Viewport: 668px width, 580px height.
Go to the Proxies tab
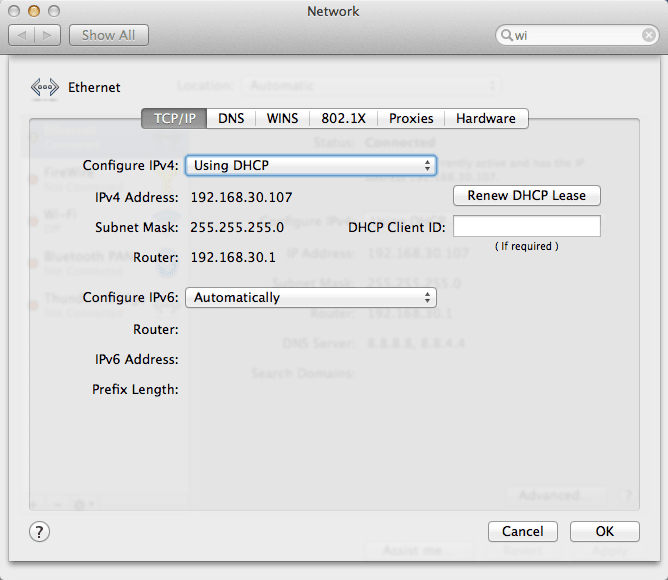[411, 118]
